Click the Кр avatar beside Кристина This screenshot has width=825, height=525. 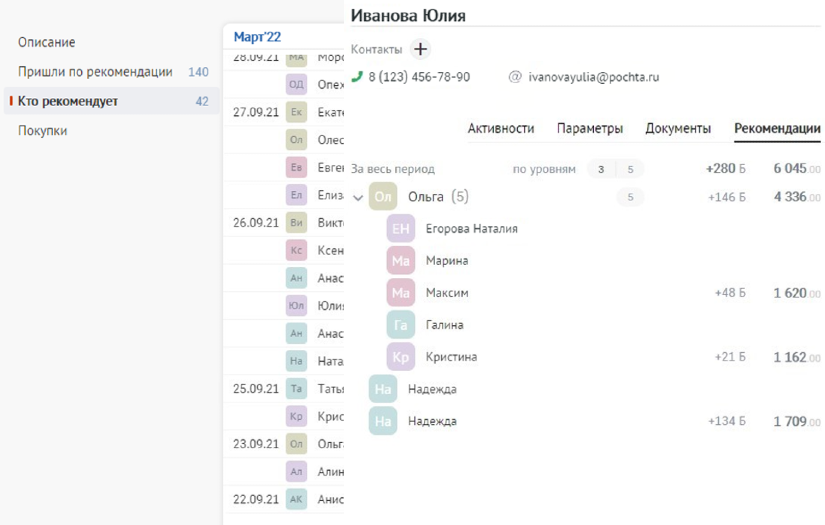click(400, 357)
